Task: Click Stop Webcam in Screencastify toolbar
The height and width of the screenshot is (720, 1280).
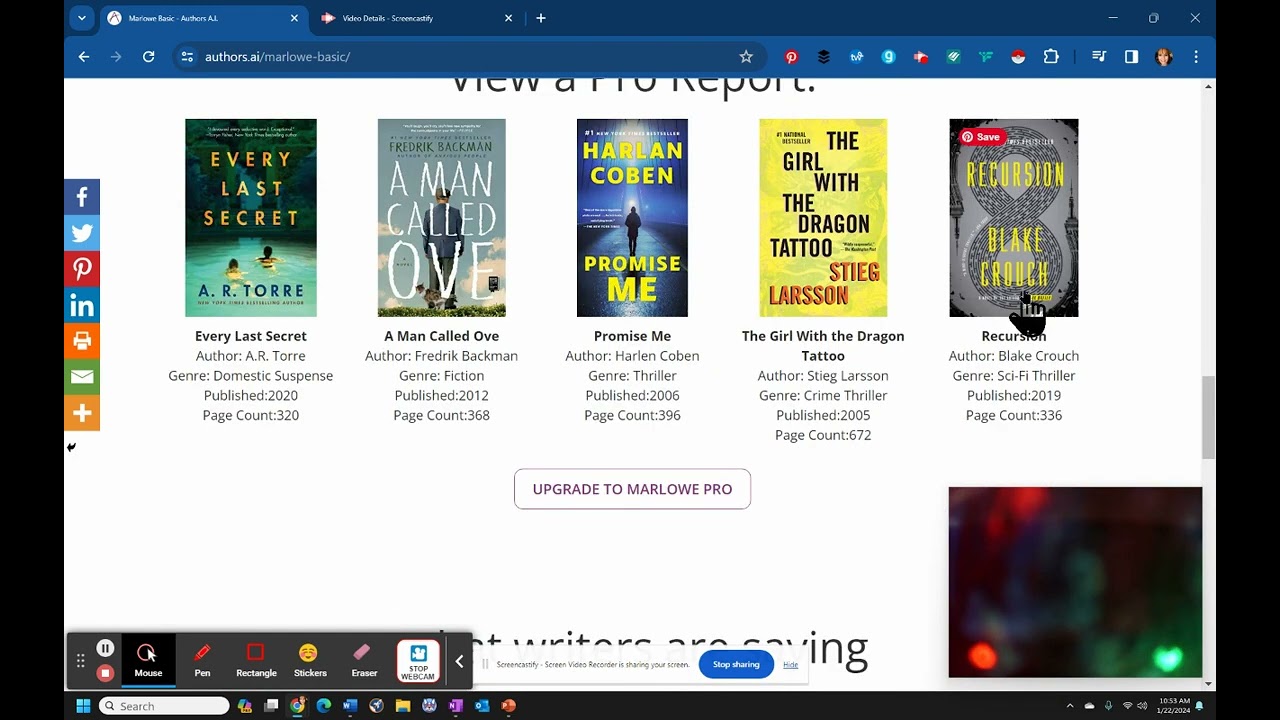Action: pyautogui.click(x=418, y=661)
